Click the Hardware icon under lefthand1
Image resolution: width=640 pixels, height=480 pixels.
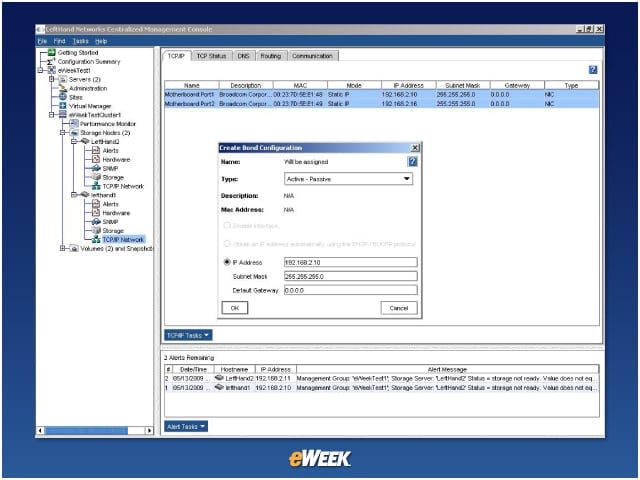tap(96, 213)
